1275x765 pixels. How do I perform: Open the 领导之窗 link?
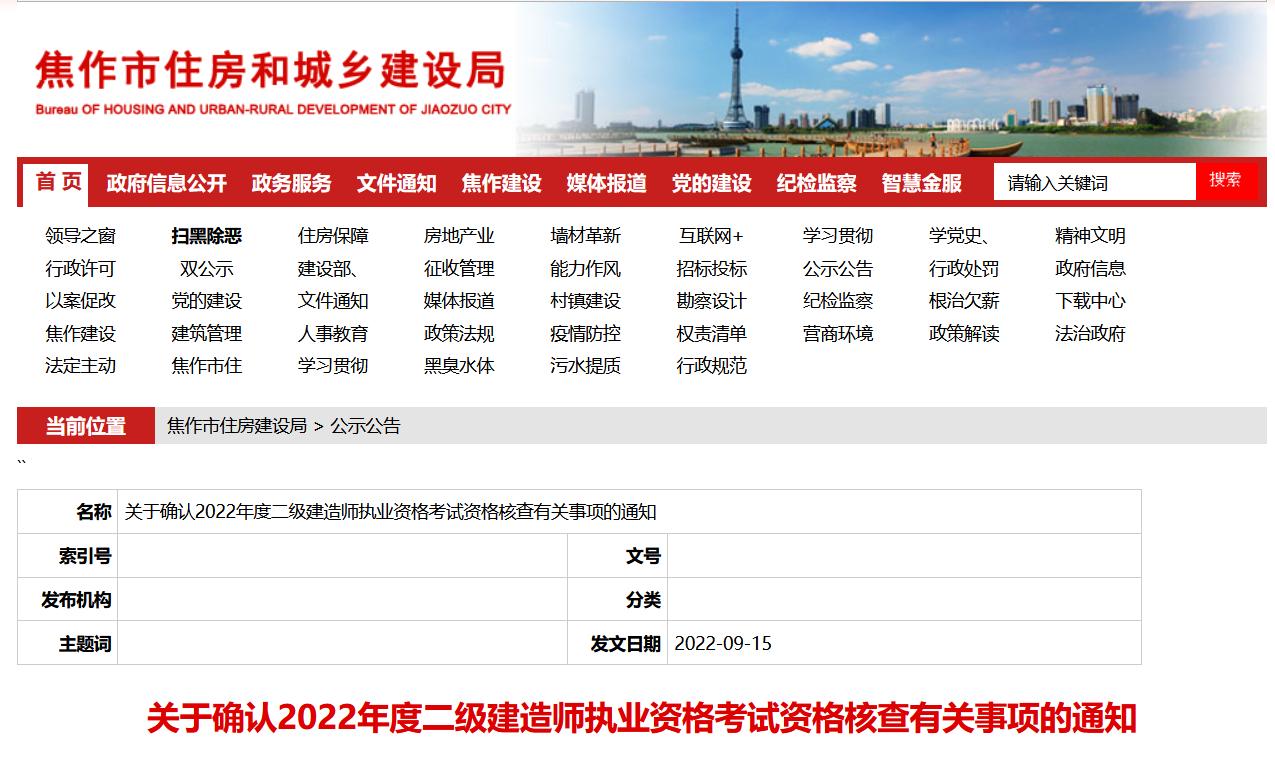[x=81, y=236]
